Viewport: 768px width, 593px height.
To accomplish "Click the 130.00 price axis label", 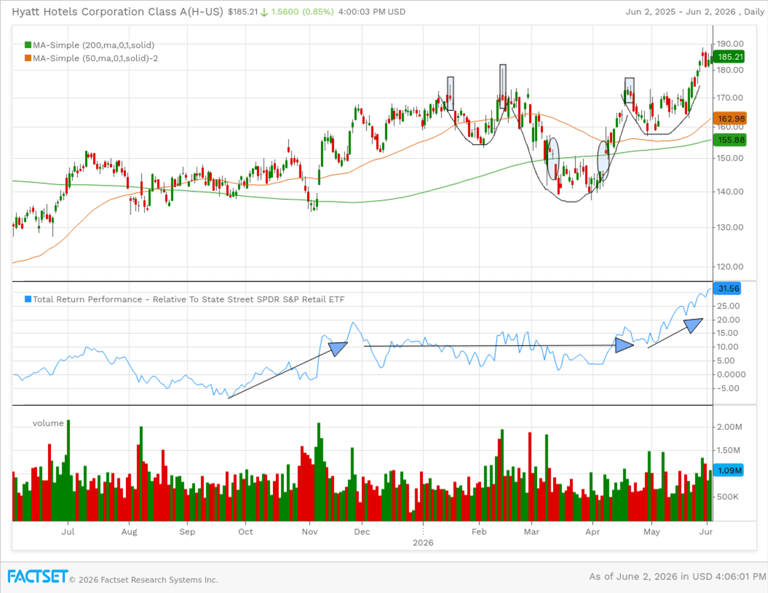I will 730,227.
